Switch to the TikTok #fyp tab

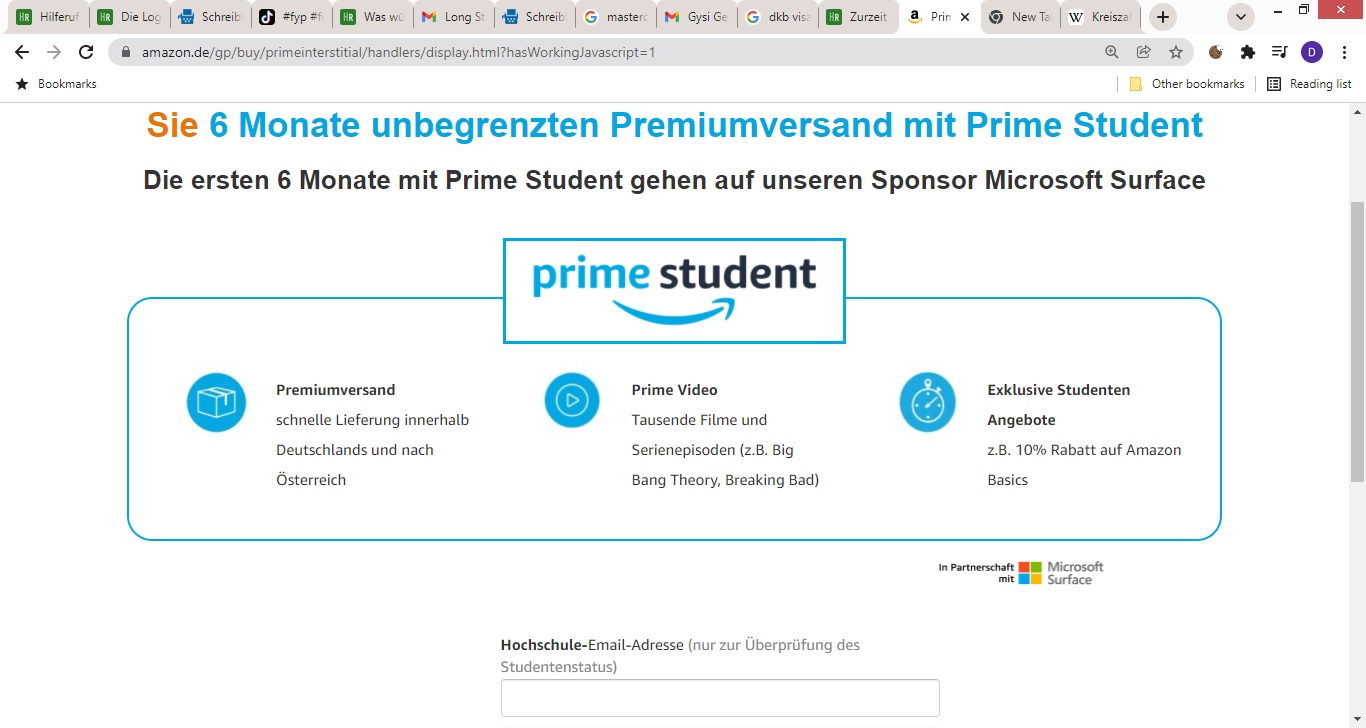click(x=291, y=17)
